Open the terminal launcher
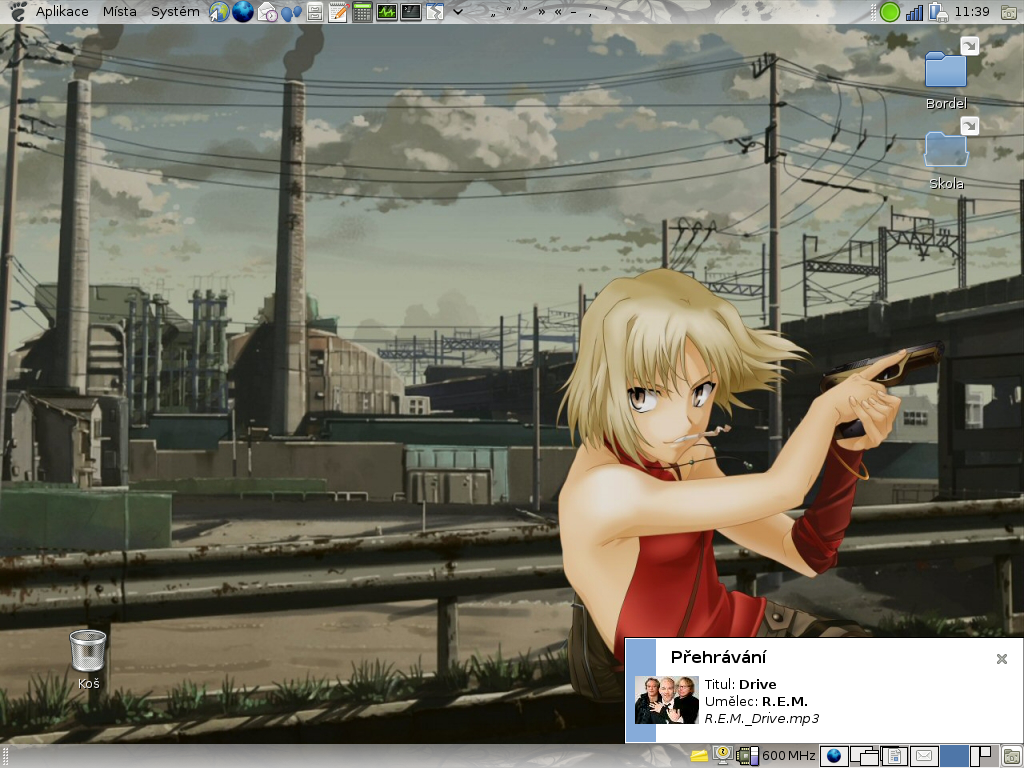 pos(411,12)
